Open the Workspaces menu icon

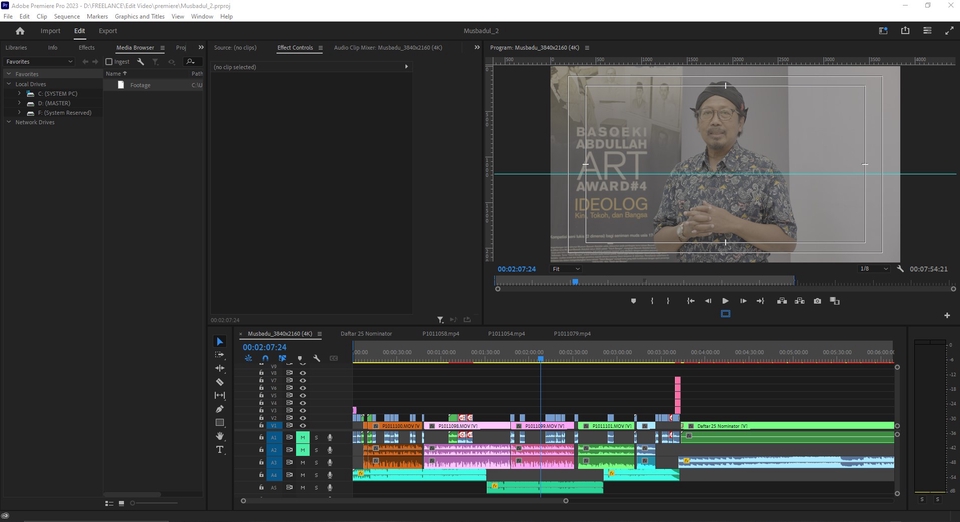[927, 31]
